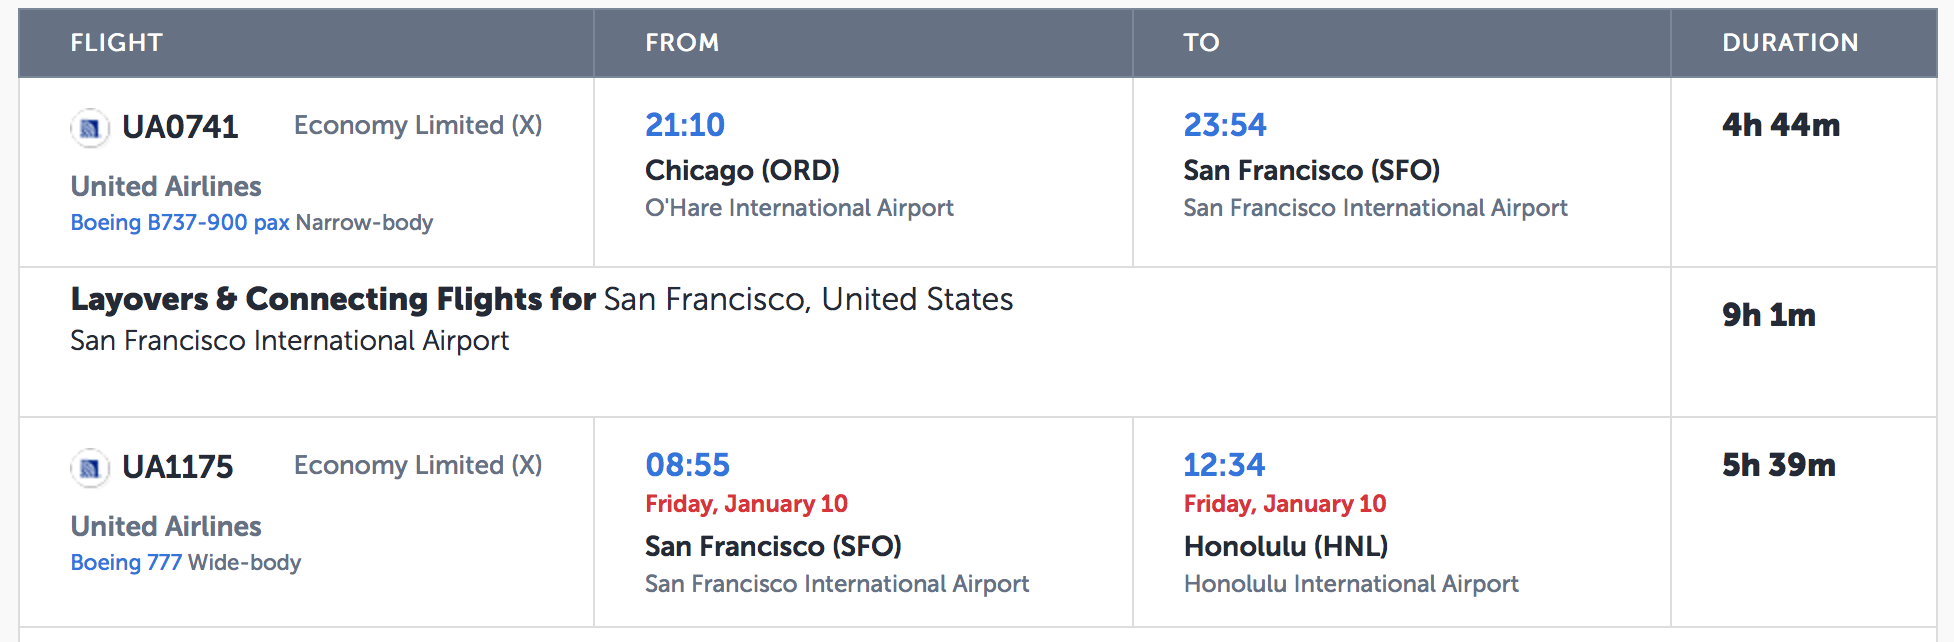The image size is (1954, 642).
Task: Open O'Hare International Airport details
Action: tap(799, 208)
